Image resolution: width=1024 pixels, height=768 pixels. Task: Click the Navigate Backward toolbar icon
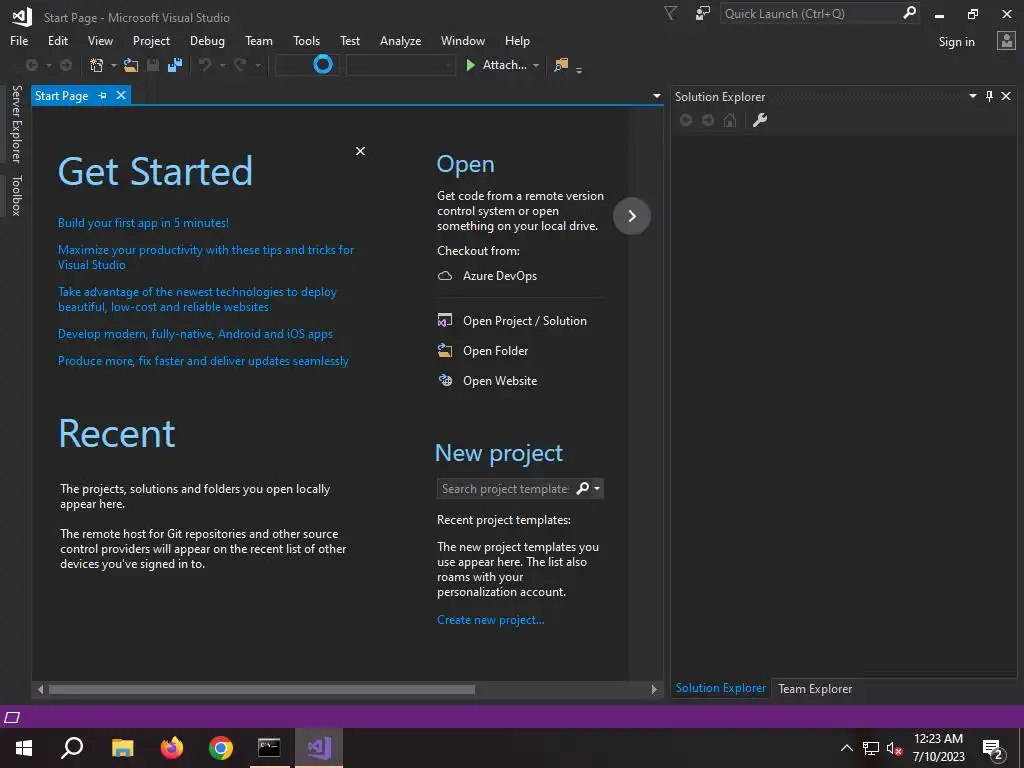(x=31, y=65)
